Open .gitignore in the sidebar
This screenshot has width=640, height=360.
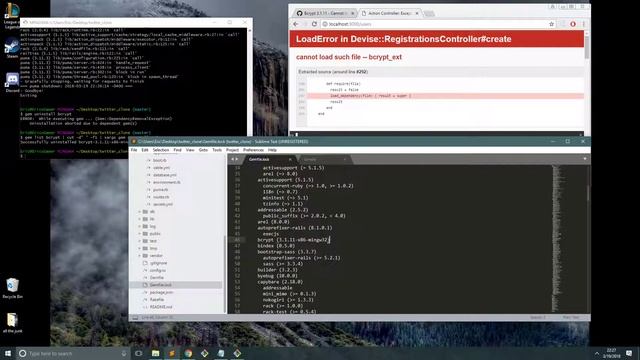pos(158,263)
